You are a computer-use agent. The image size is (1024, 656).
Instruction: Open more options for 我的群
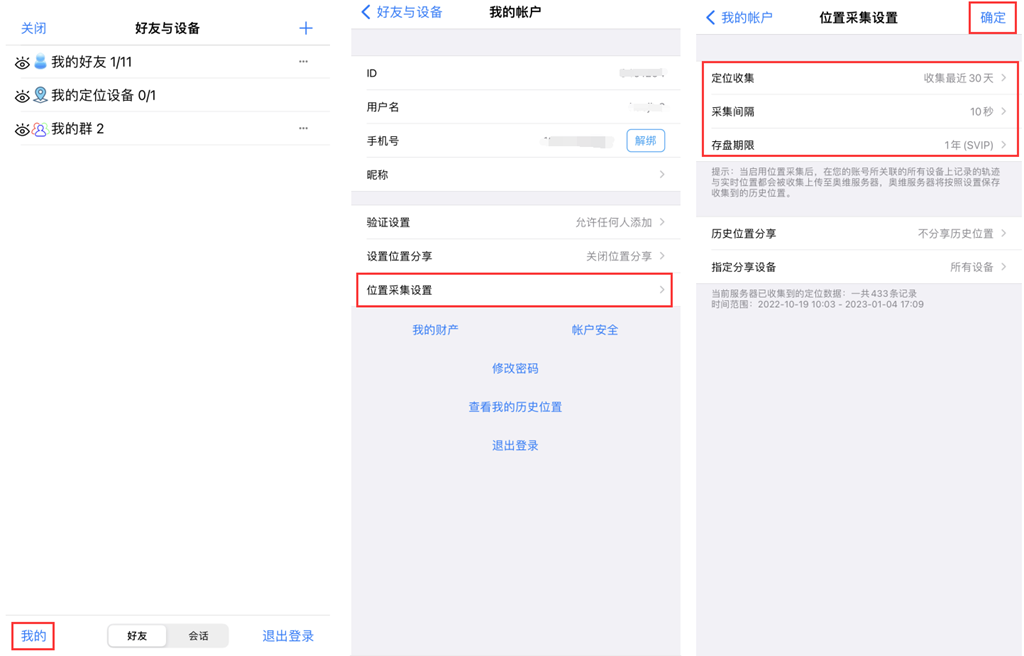[x=303, y=129]
